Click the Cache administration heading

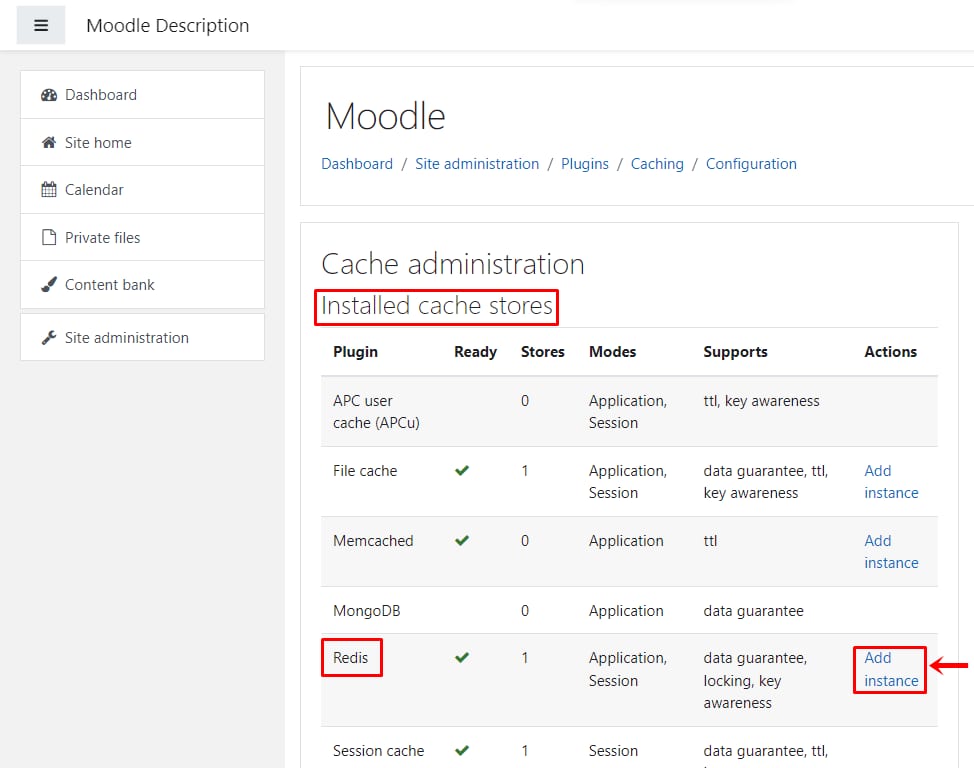click(453, 264)
